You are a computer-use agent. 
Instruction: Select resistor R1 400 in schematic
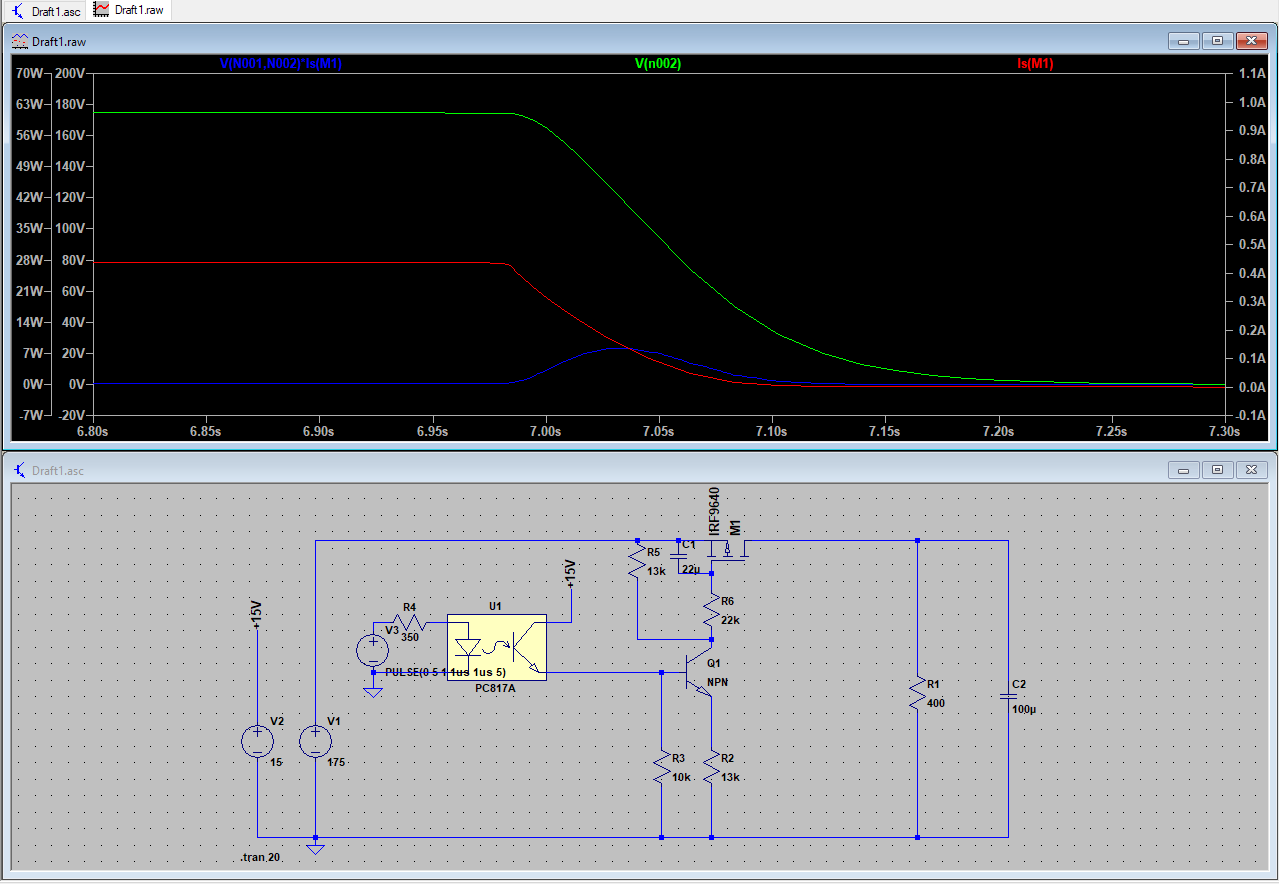tap(917, 693)
